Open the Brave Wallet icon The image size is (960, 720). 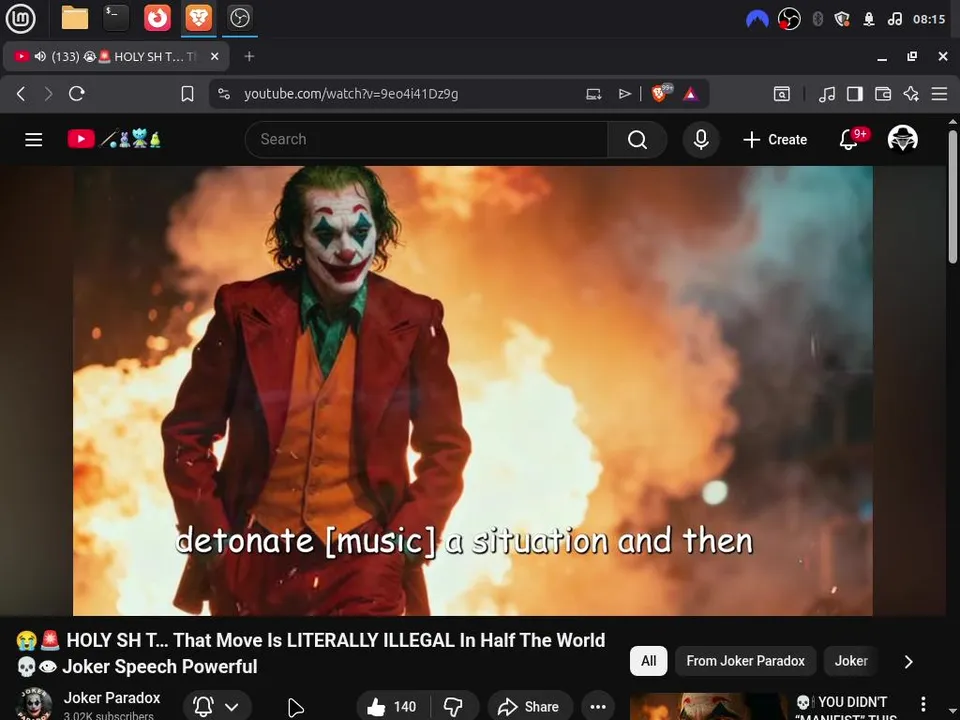[883, 94]
